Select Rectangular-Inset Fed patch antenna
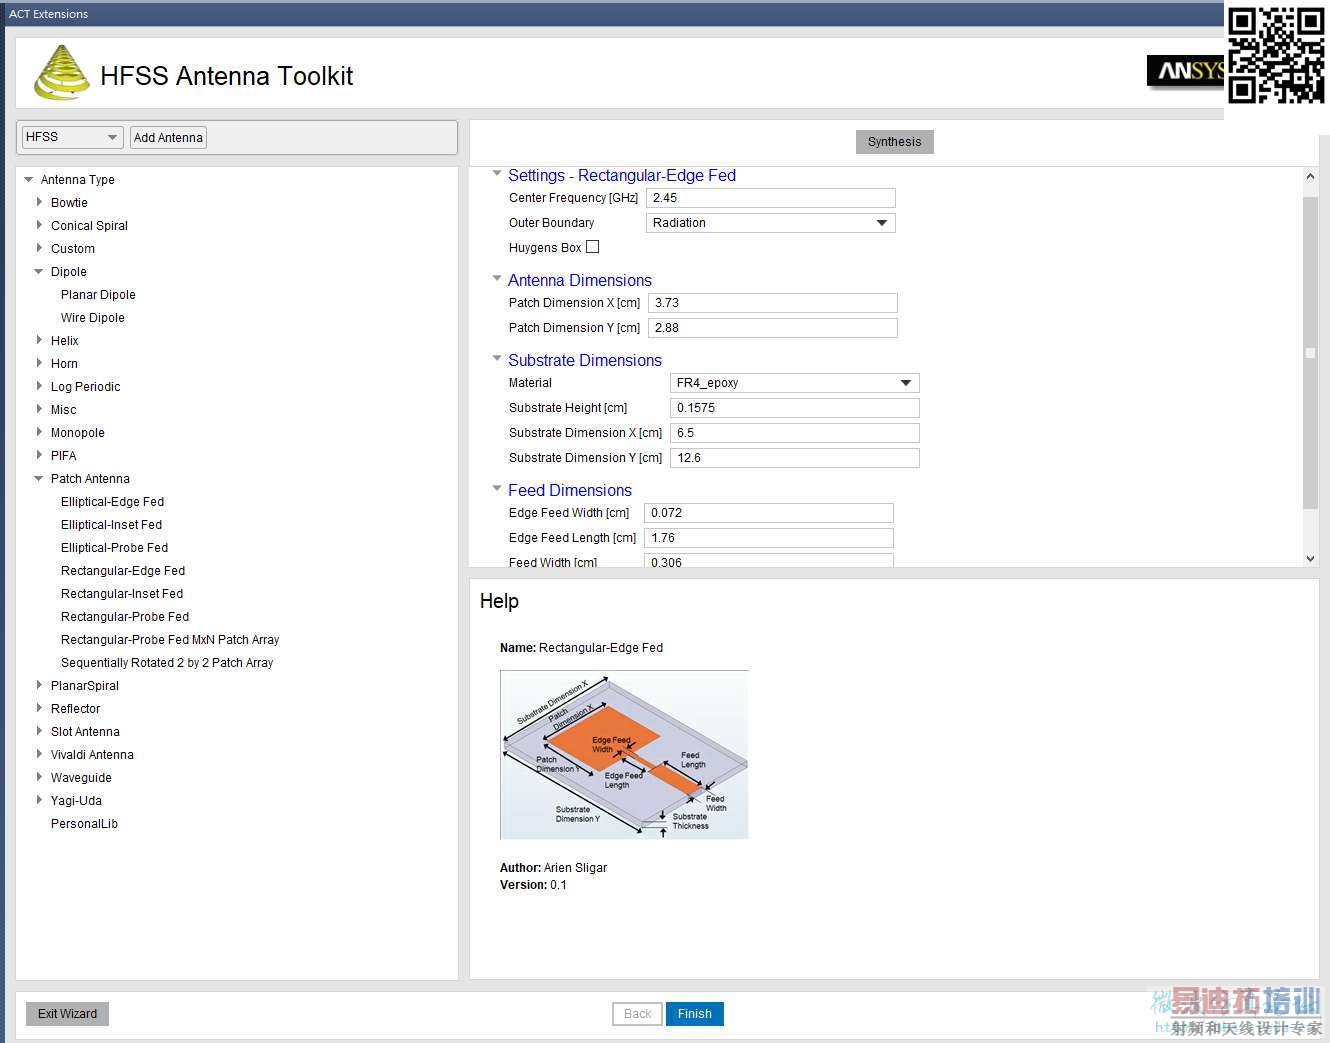1330x1043 pixels. (122, 594)
